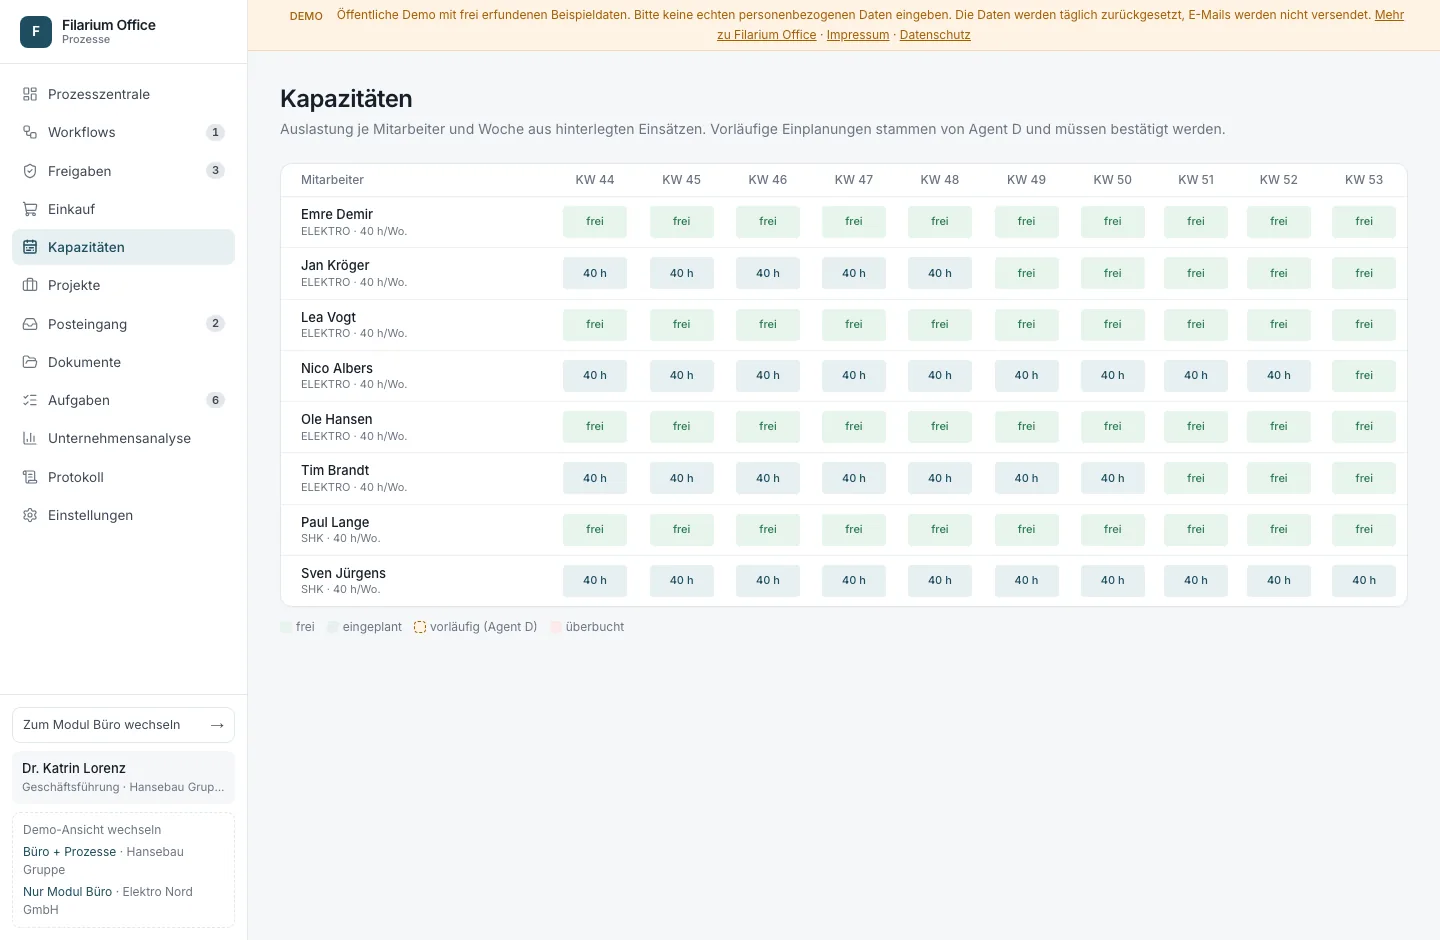
Task: Switch demo view to Büro + Prozesse
Action: tap(70, 852)
